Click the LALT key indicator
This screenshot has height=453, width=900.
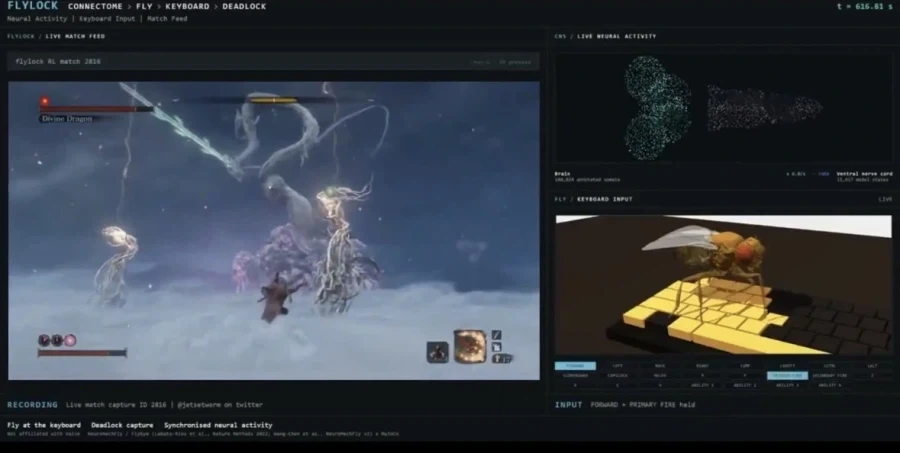[872, 366]
